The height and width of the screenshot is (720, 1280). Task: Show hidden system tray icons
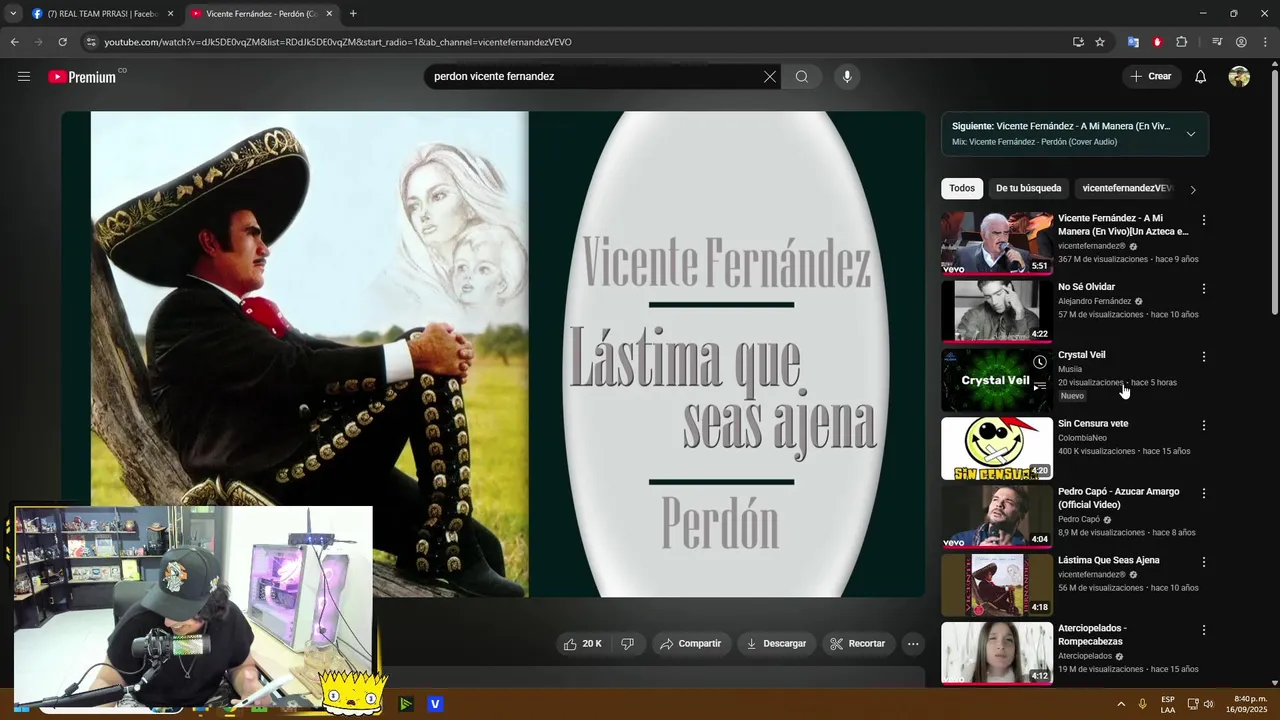[x=1121, y=704]
